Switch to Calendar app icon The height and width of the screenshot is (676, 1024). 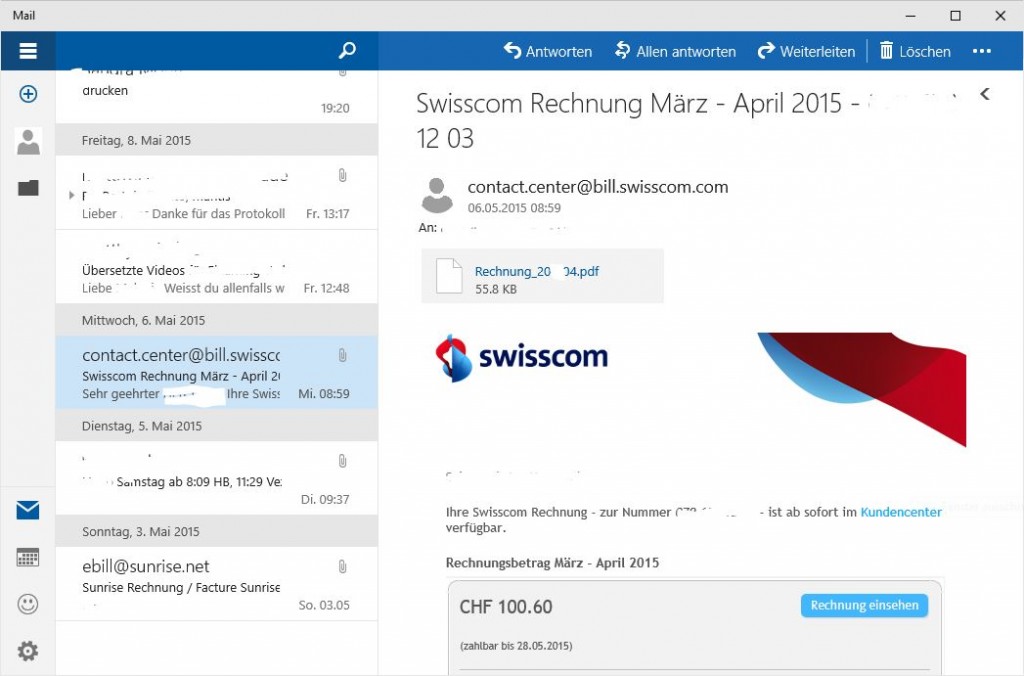28,558
